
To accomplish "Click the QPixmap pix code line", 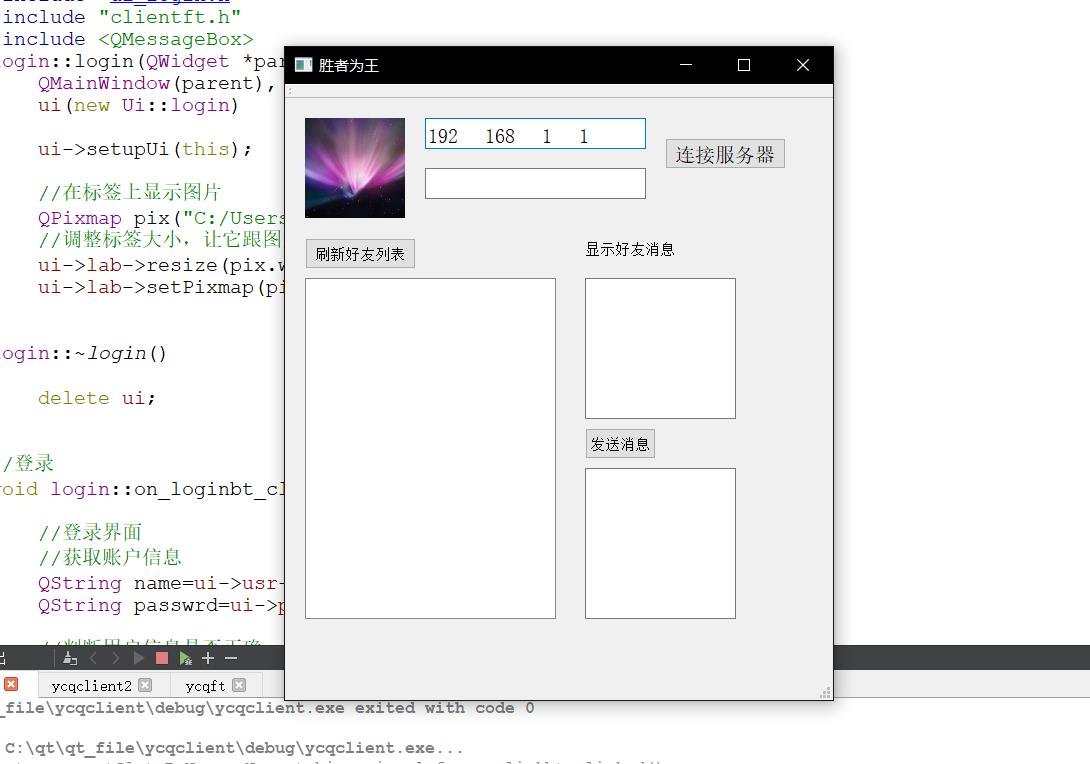I will click(x=161, y=218).
